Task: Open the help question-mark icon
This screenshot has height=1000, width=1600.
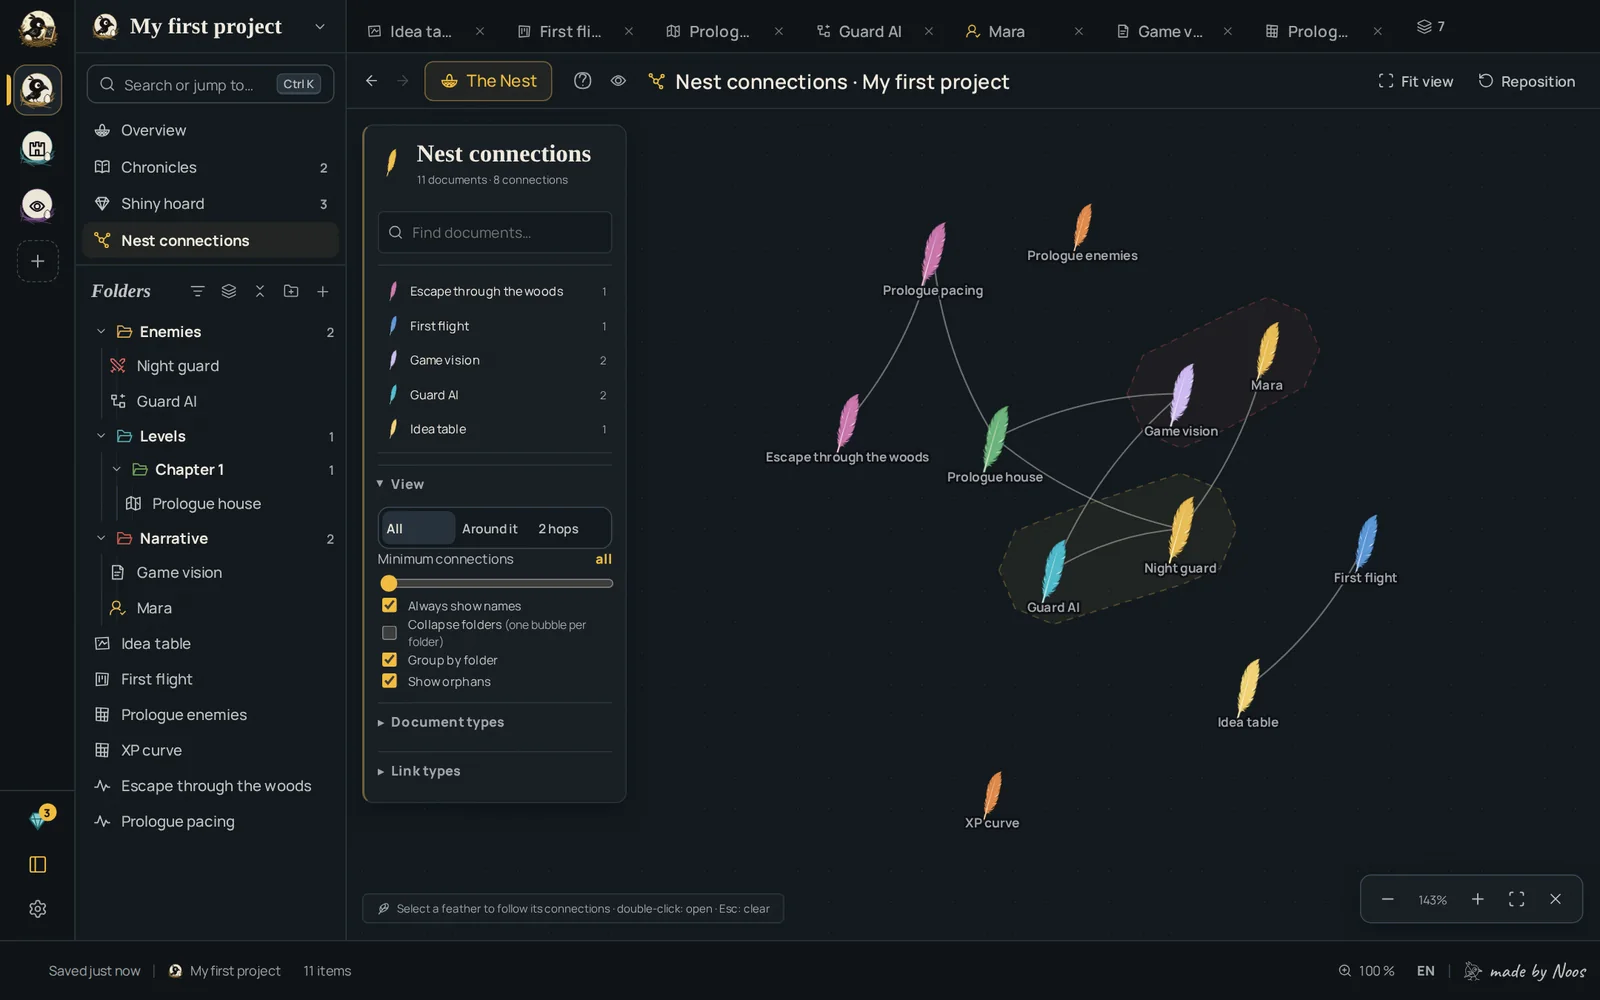Action: coord(583,81)
